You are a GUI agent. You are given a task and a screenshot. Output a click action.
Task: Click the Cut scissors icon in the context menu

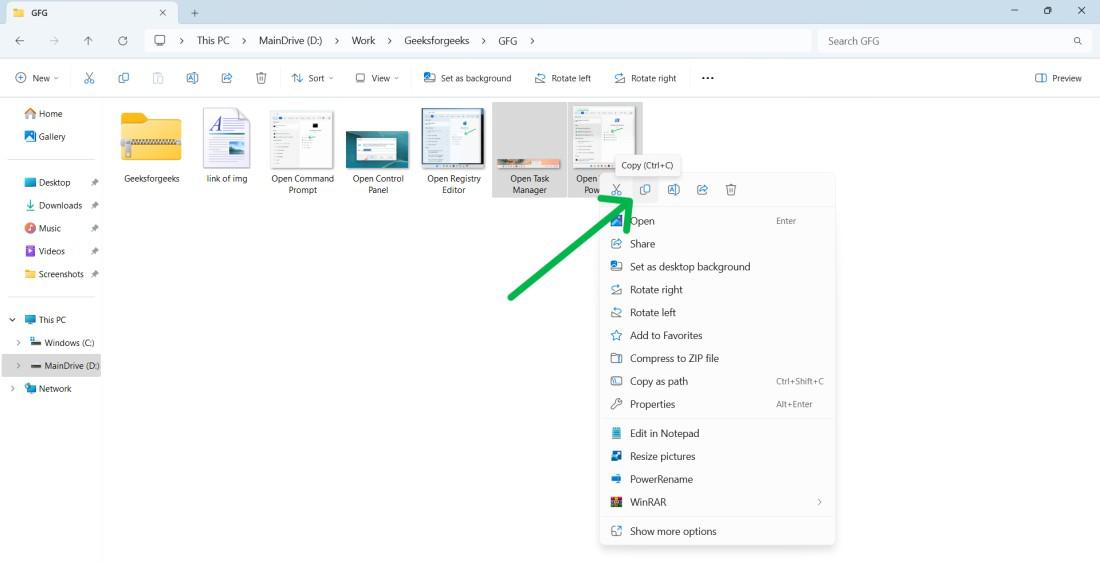click(616, 190)
